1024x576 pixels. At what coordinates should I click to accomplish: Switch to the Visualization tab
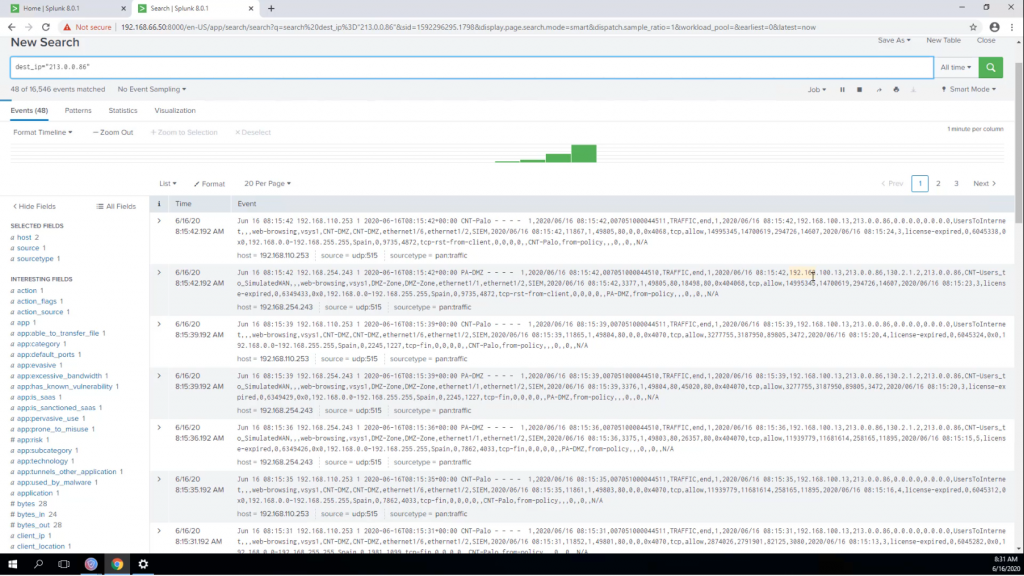pos(175,110)
